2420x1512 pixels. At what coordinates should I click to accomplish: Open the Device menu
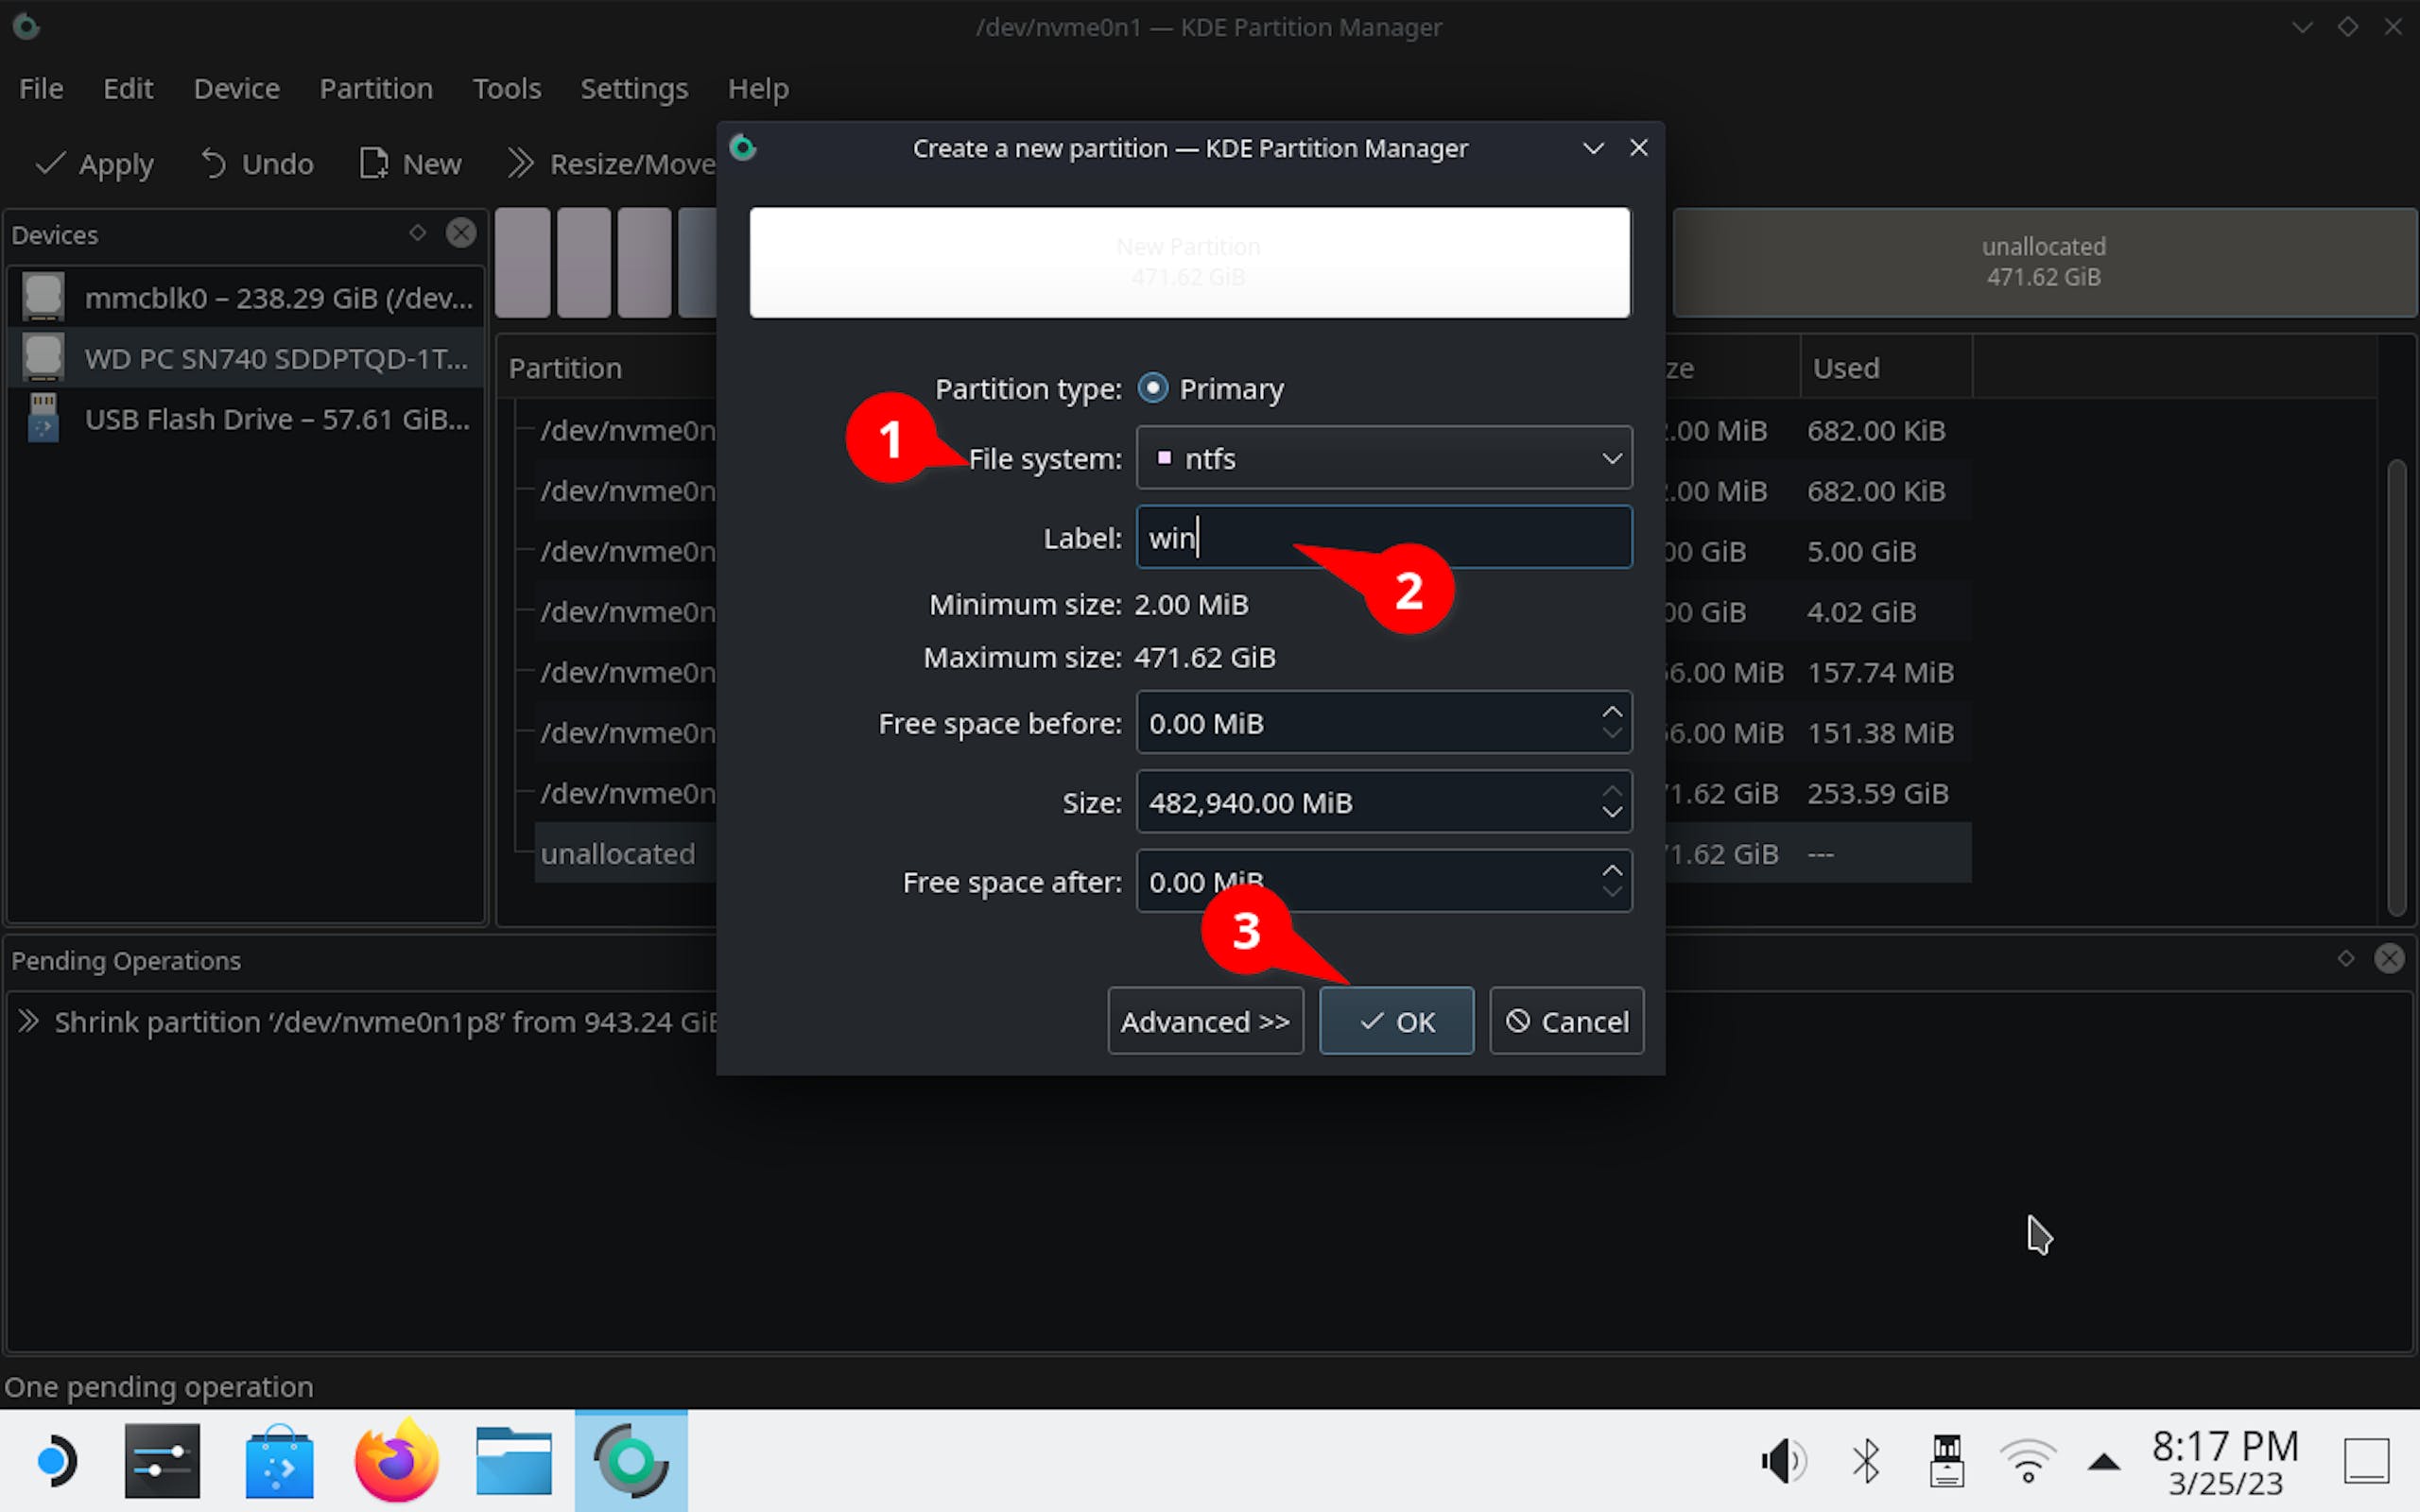(236, 88)
